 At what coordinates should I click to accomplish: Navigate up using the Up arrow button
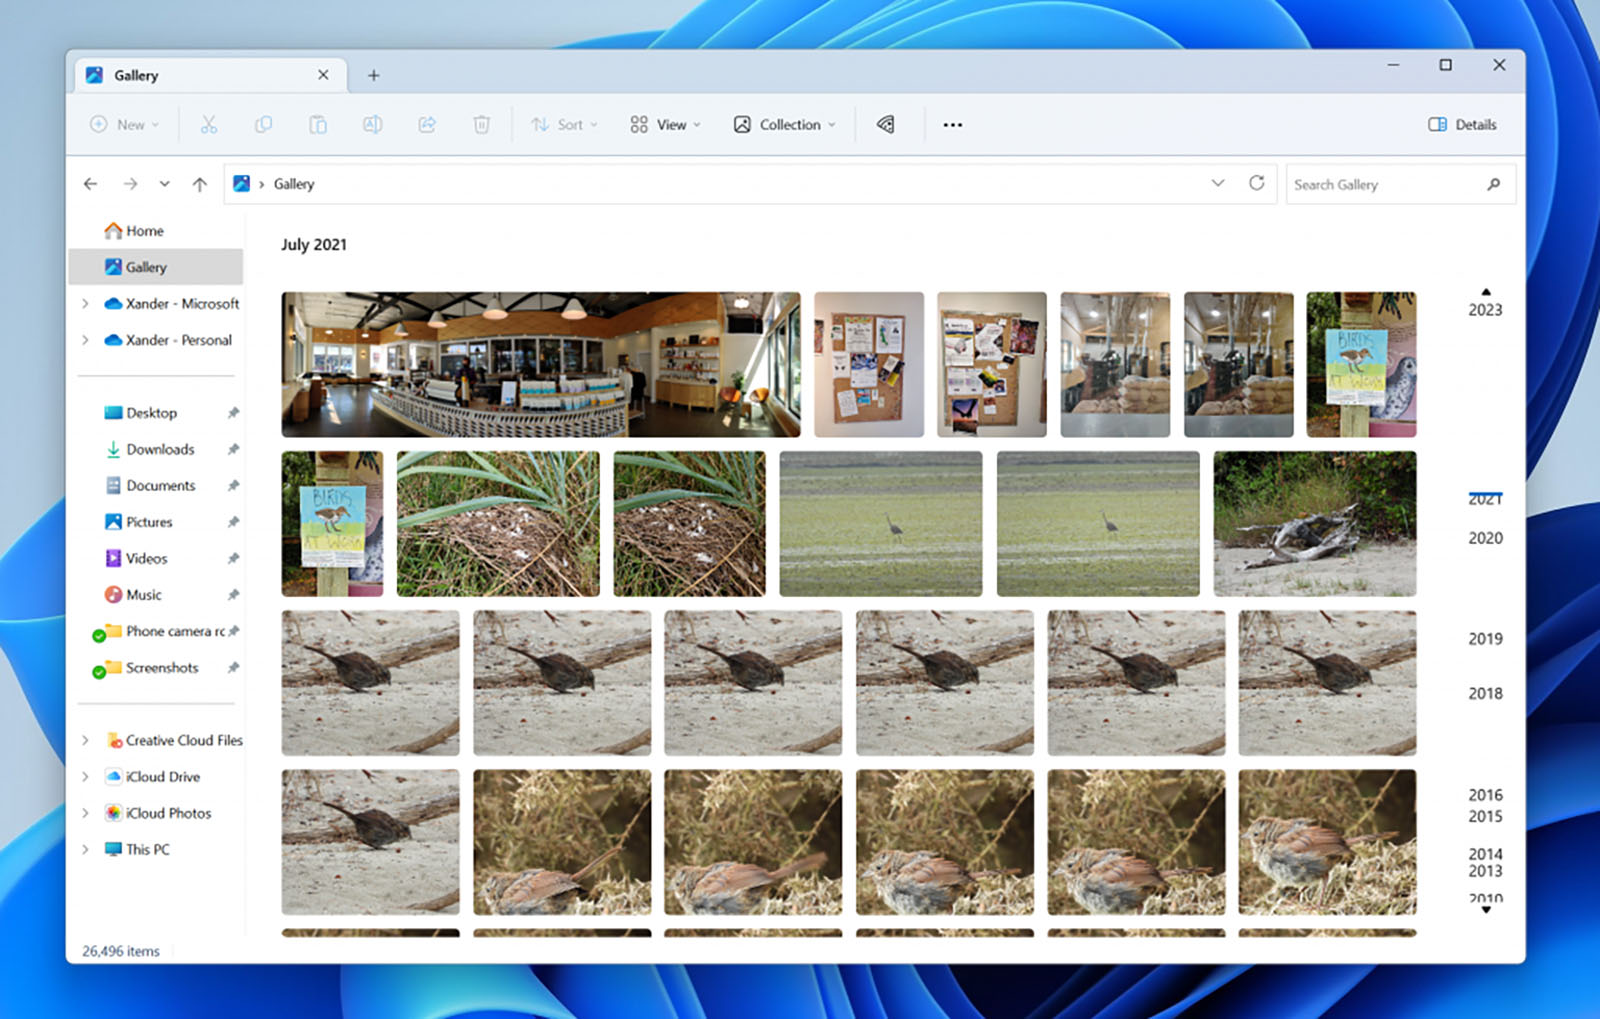[x=198, y=183]
